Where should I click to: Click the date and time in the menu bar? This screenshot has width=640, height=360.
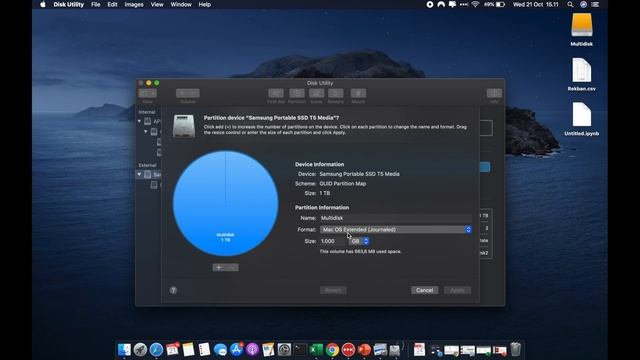(x=536, y=4)
